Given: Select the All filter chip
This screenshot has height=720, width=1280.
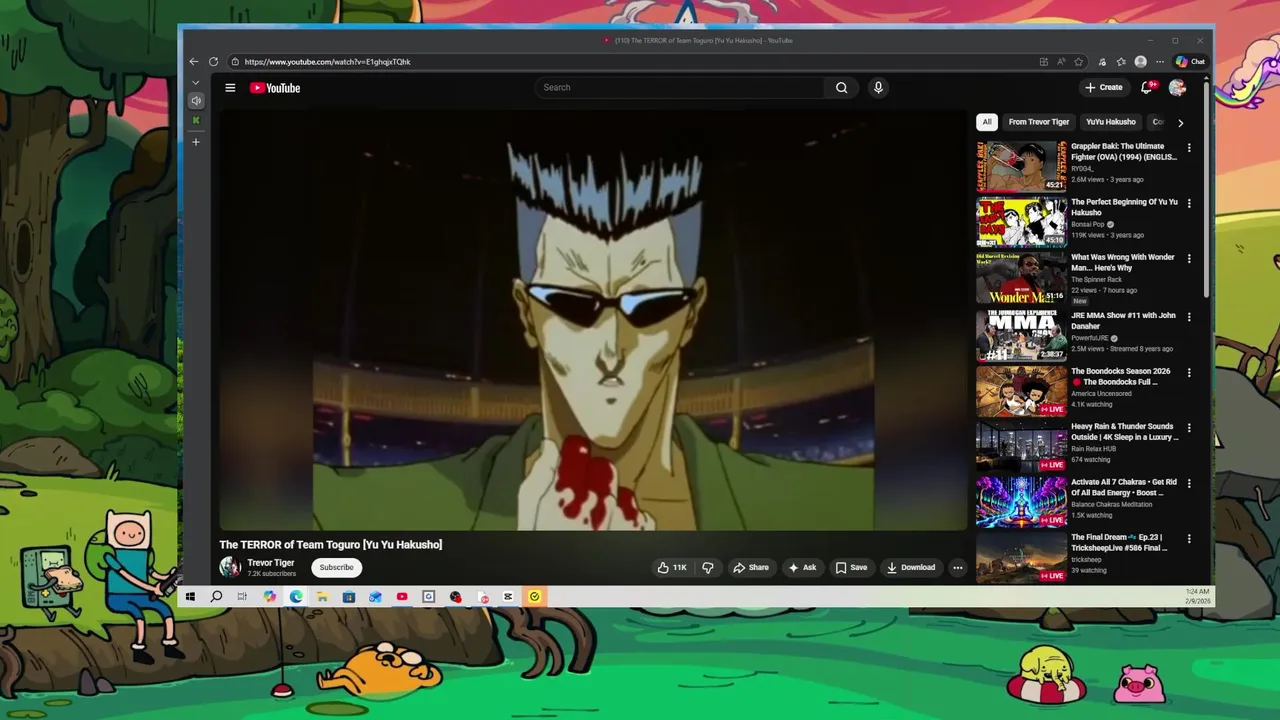Looking at the screenshot, I should 987,122.
